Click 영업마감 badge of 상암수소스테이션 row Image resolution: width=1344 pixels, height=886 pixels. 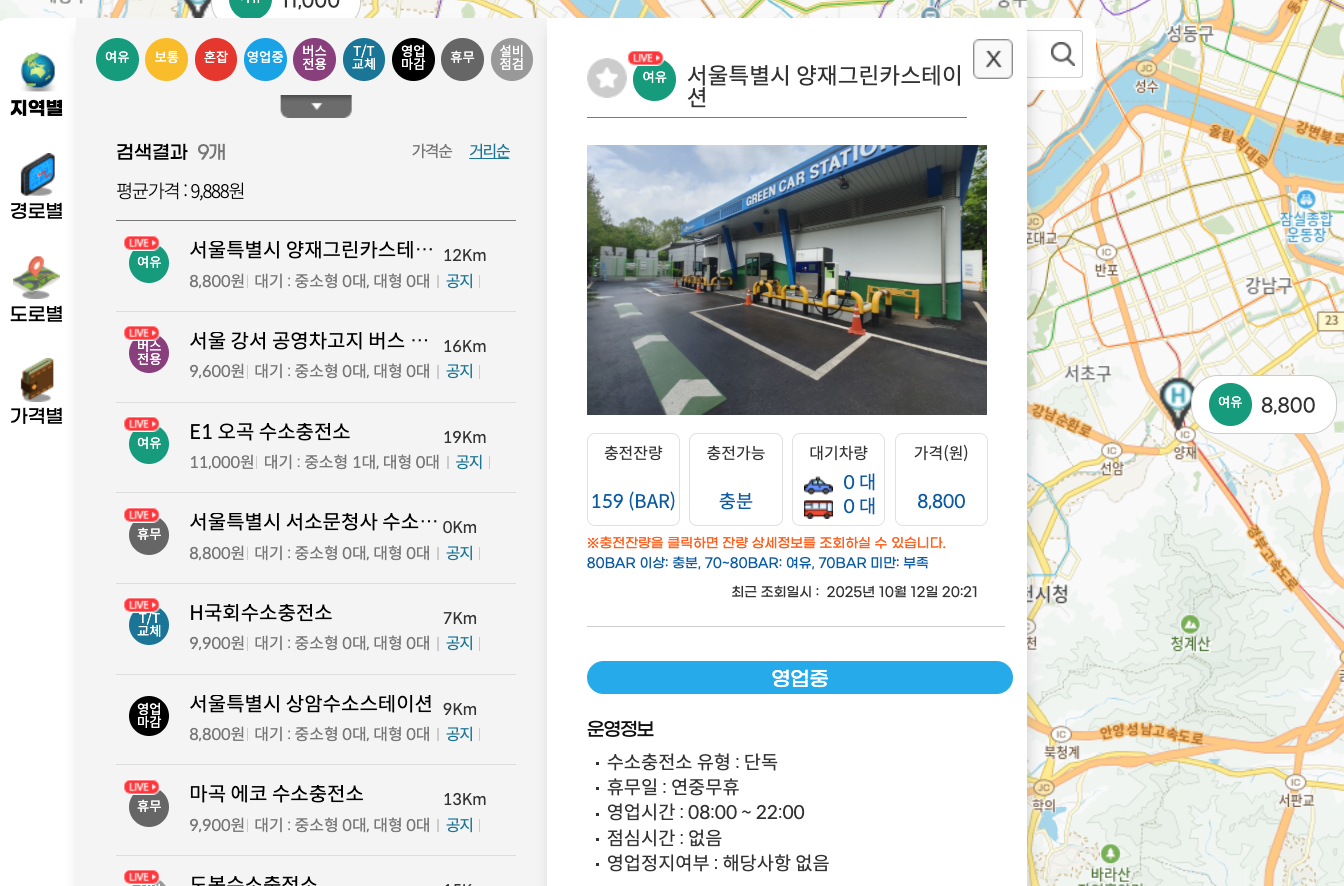tap(148, 715)
